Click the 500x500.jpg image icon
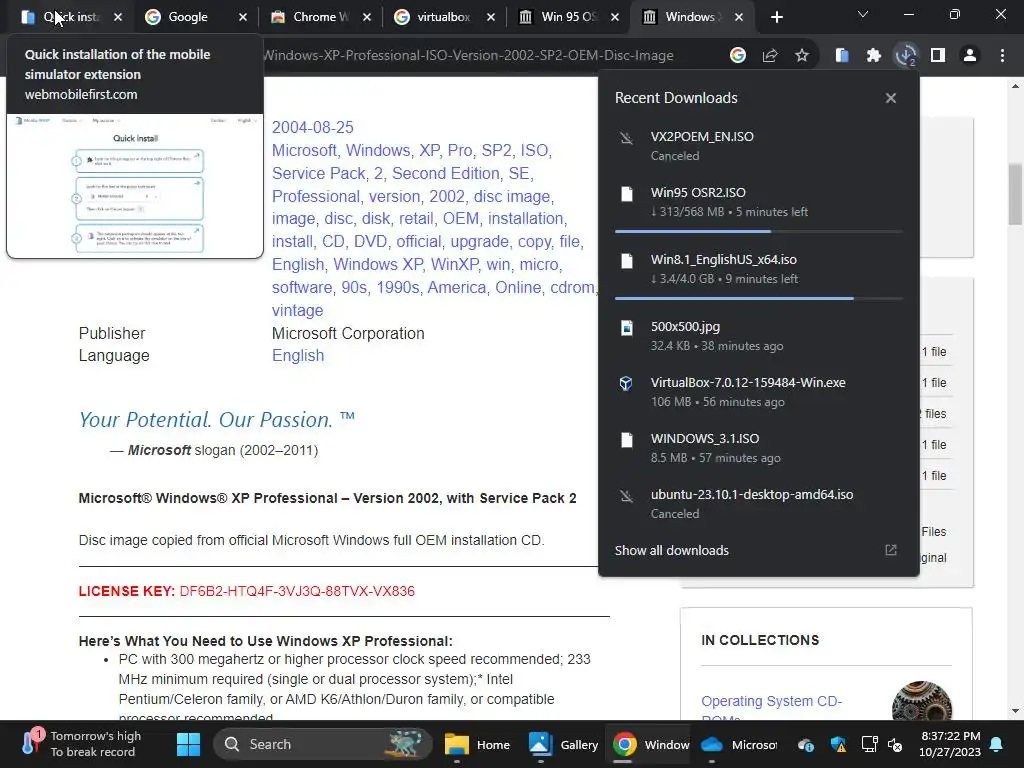Viewport: 1024px width, 768px height. tap(626, 328)
